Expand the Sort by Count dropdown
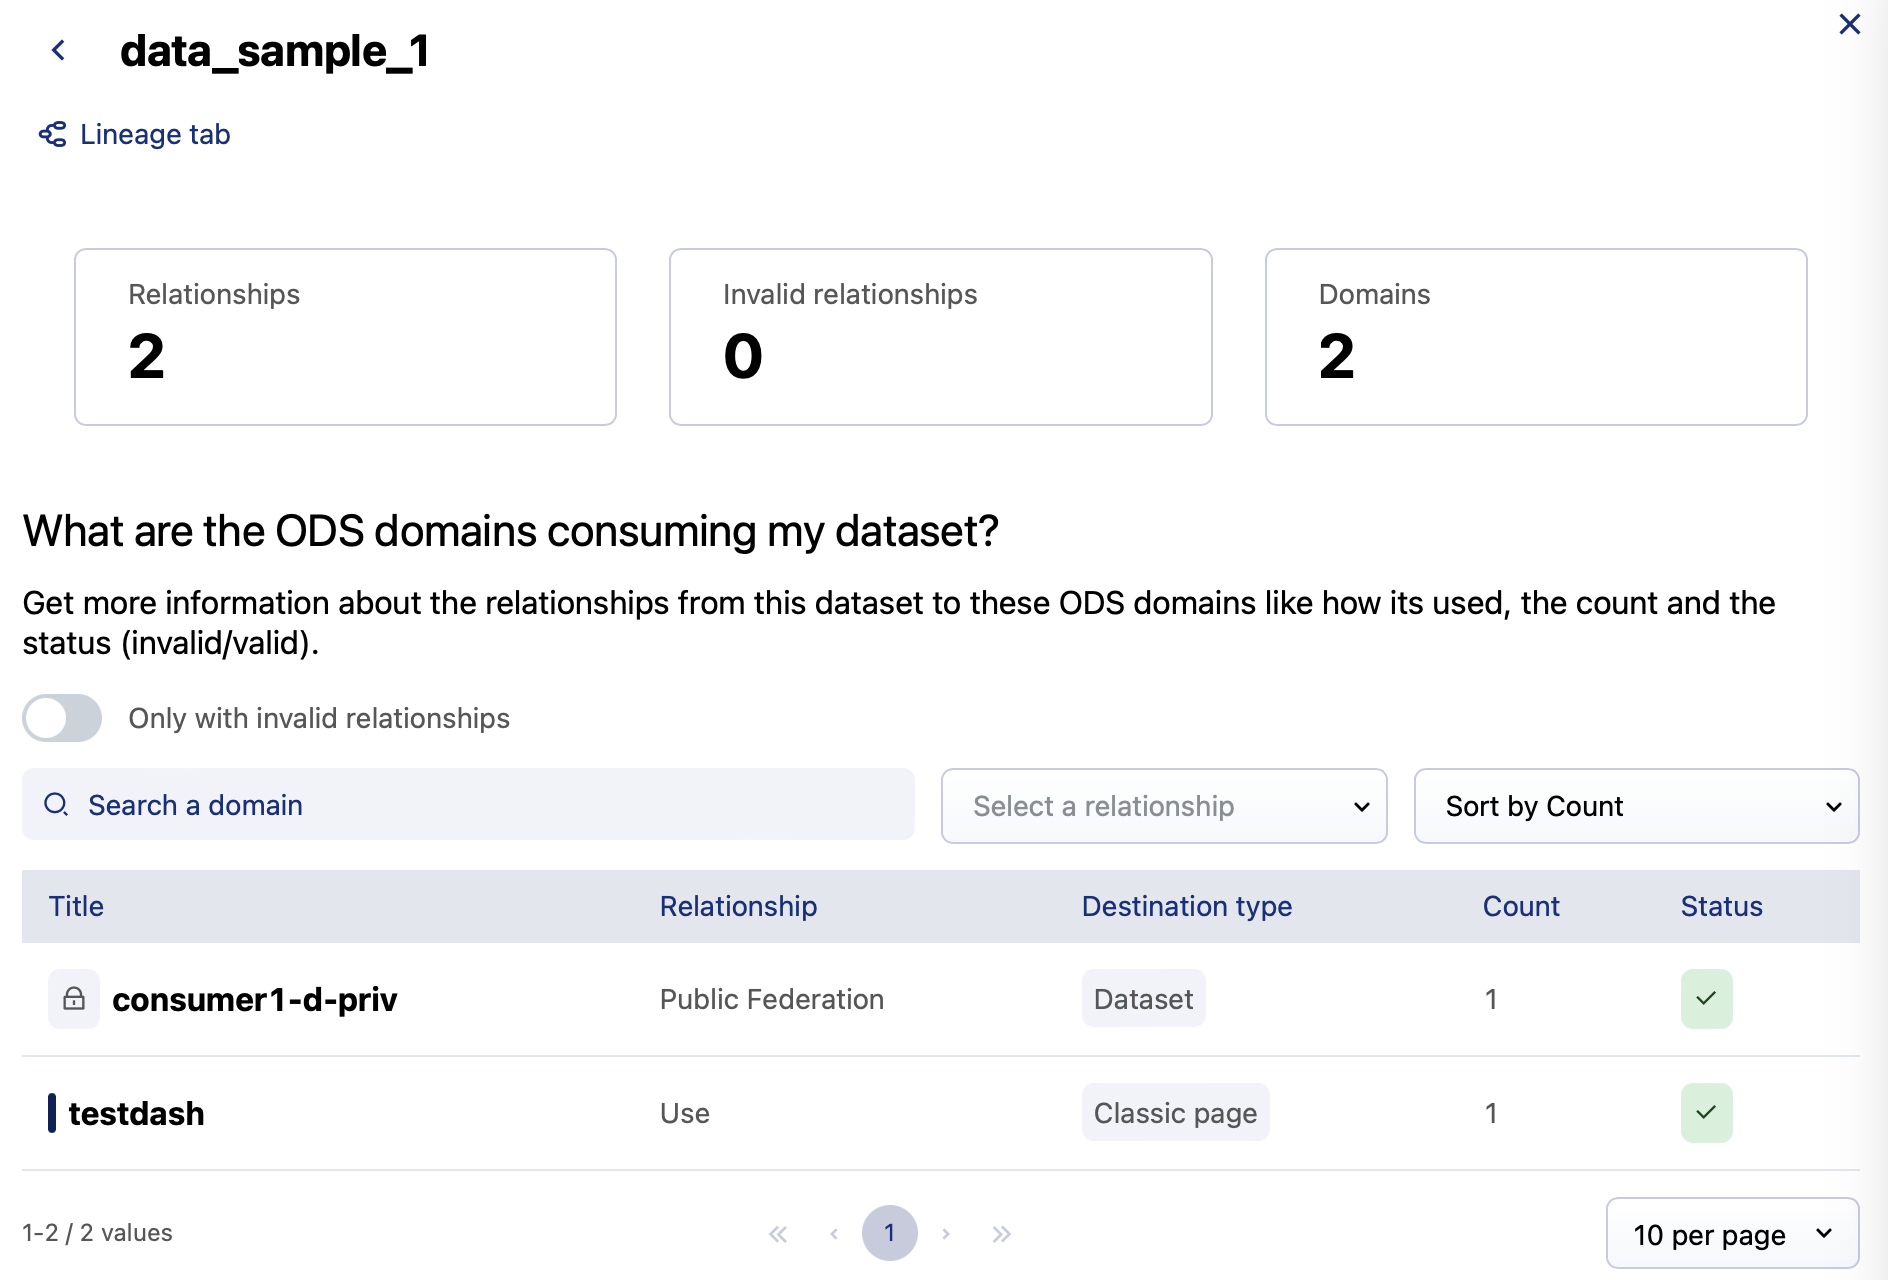Image resolution: width=1888 pixels, height=1280 pixels. click(1636, 806)
